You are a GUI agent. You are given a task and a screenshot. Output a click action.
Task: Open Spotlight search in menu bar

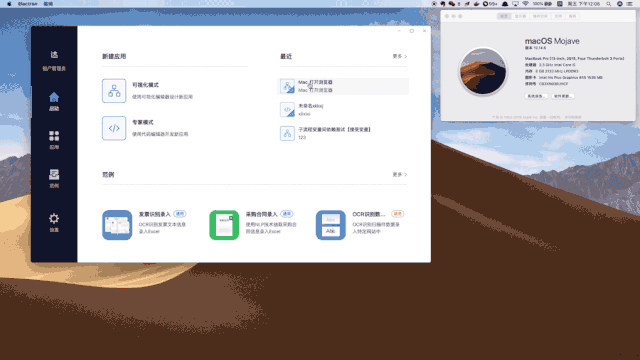[609, 4]
